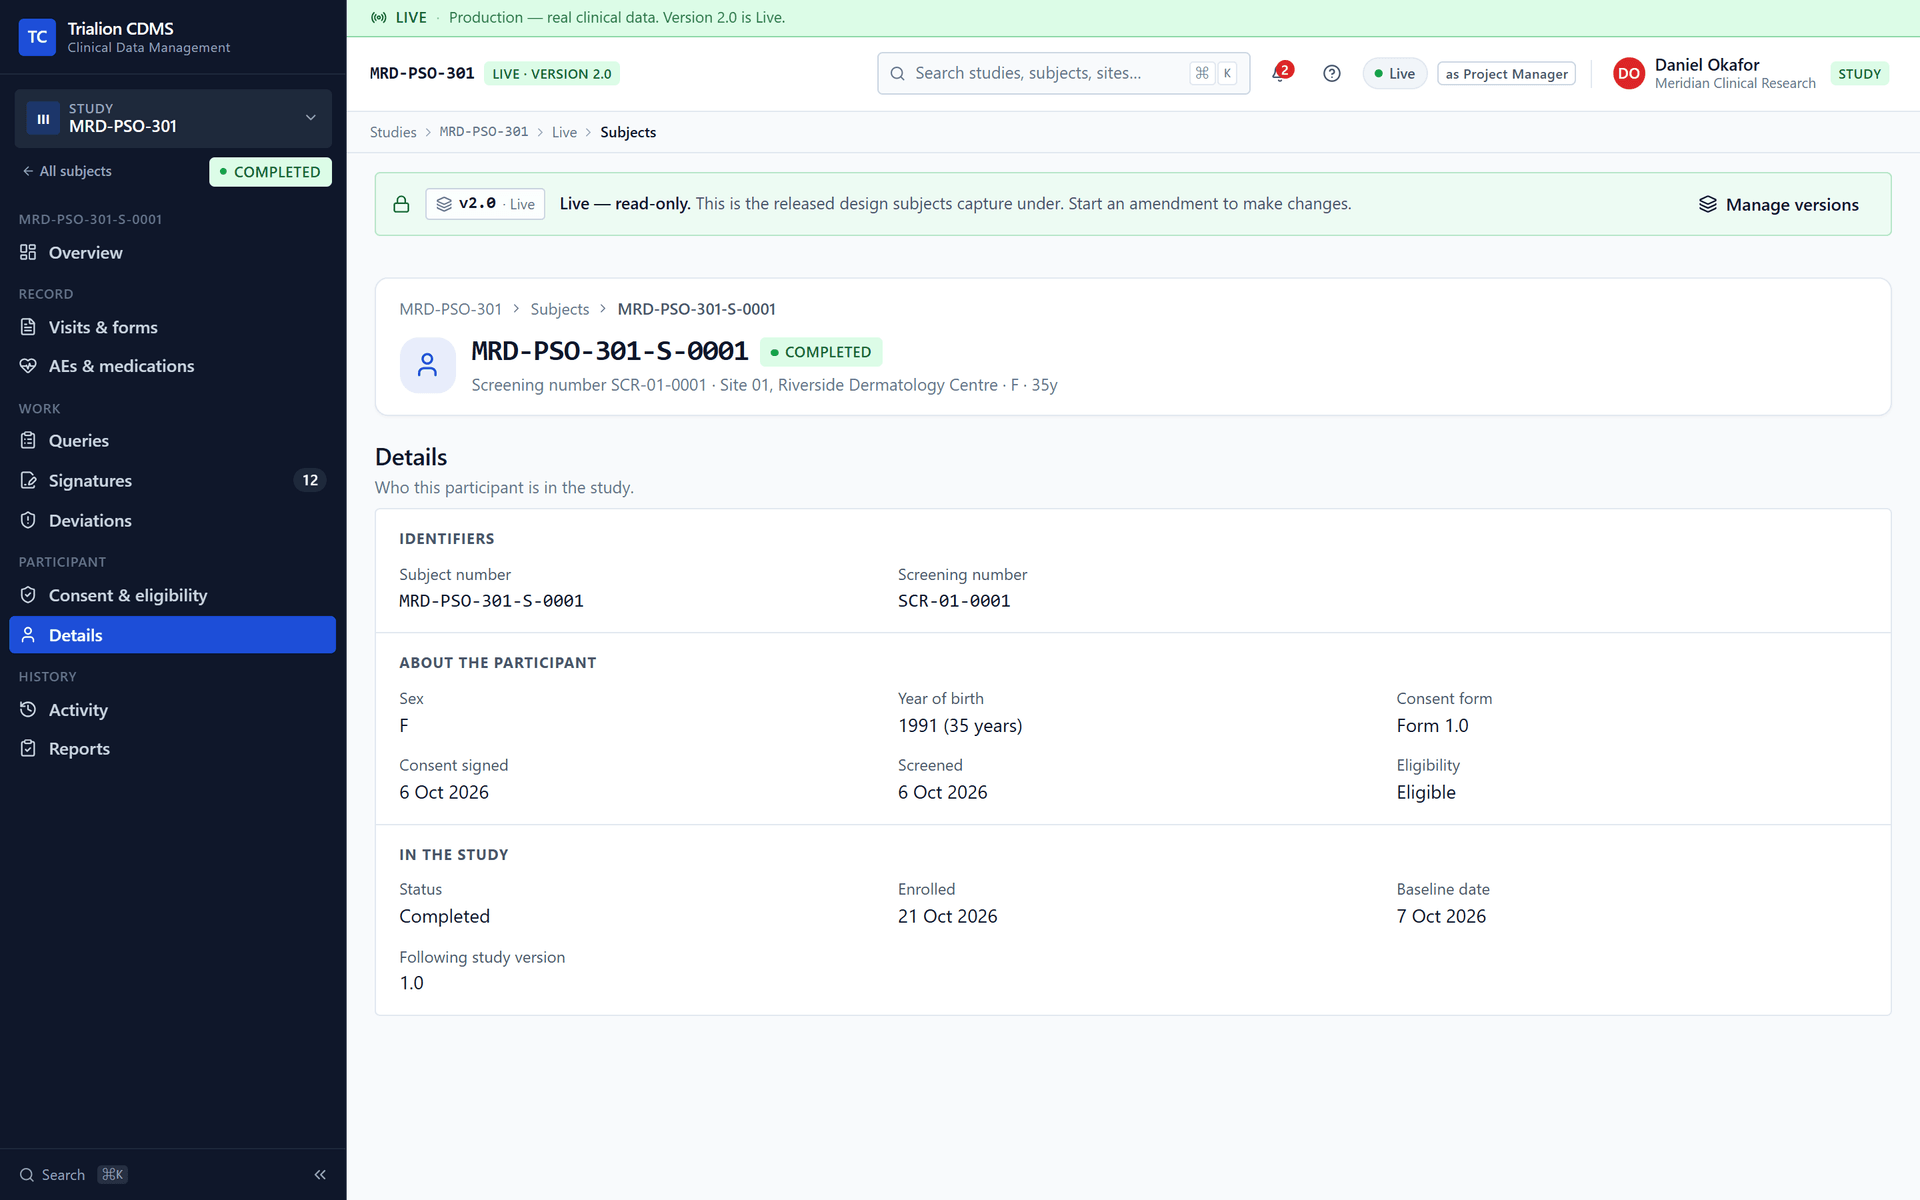The image size is (1920, 1200).
Task: Click the Consent form value 'Form 1.0'
Action: pos(1432,726)
